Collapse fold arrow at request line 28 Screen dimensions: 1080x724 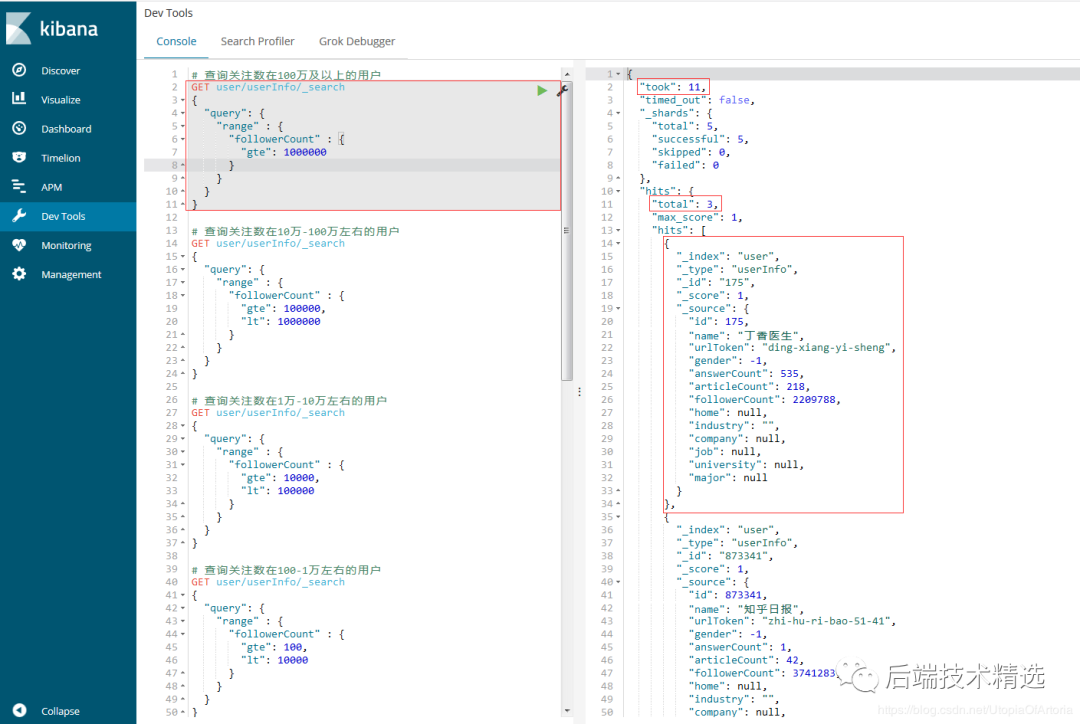pyautogui.click(x=183, y=426)
